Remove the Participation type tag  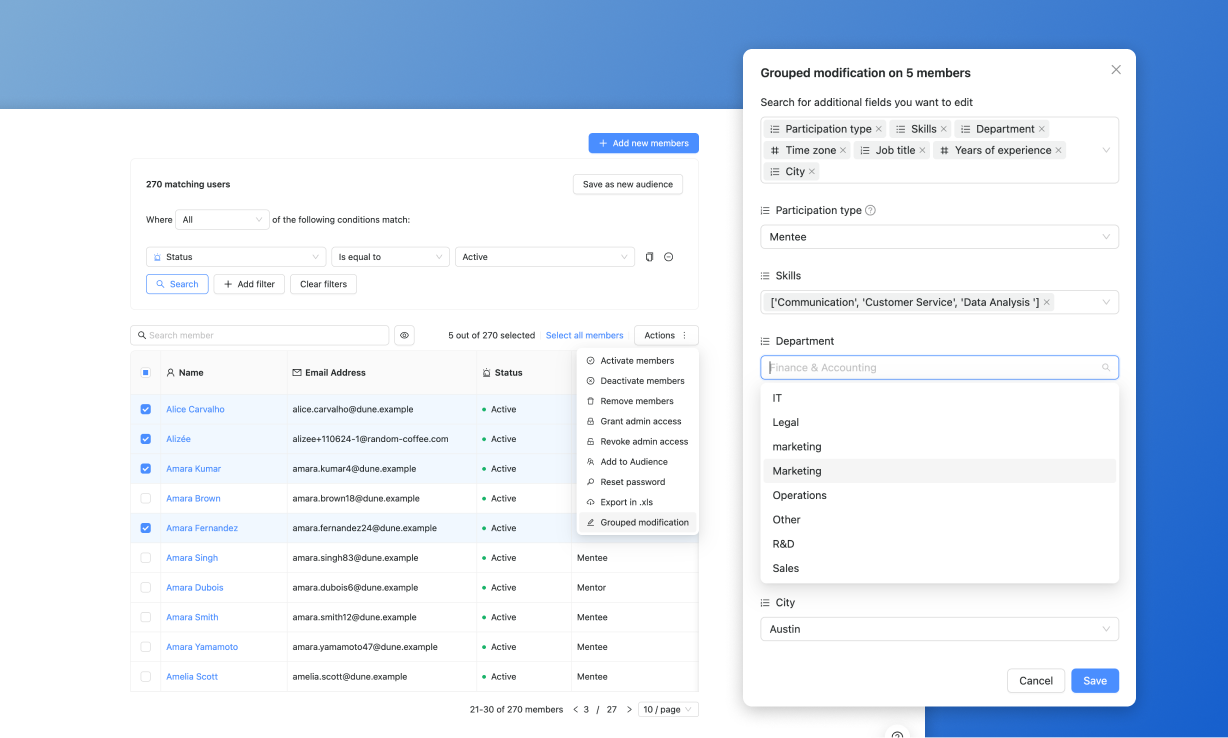pyautogui.click(x=879, y=129)
